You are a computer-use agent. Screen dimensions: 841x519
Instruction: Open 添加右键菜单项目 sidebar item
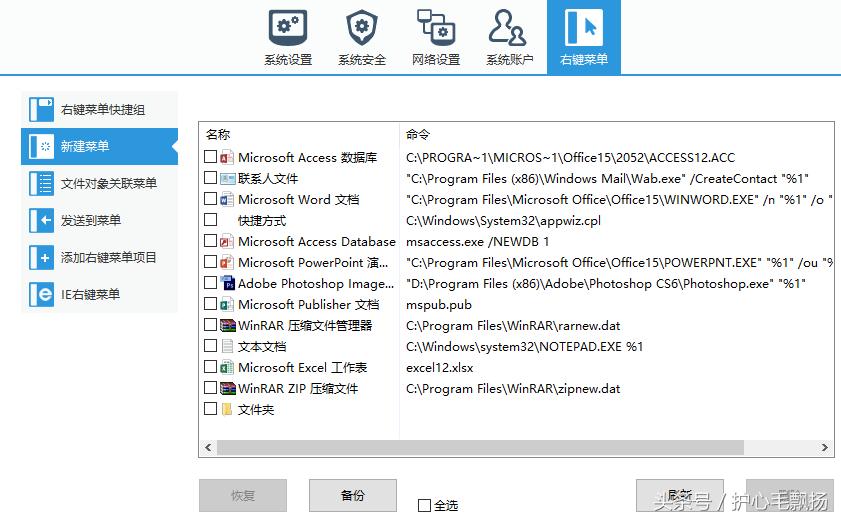(x=99, y=257)
